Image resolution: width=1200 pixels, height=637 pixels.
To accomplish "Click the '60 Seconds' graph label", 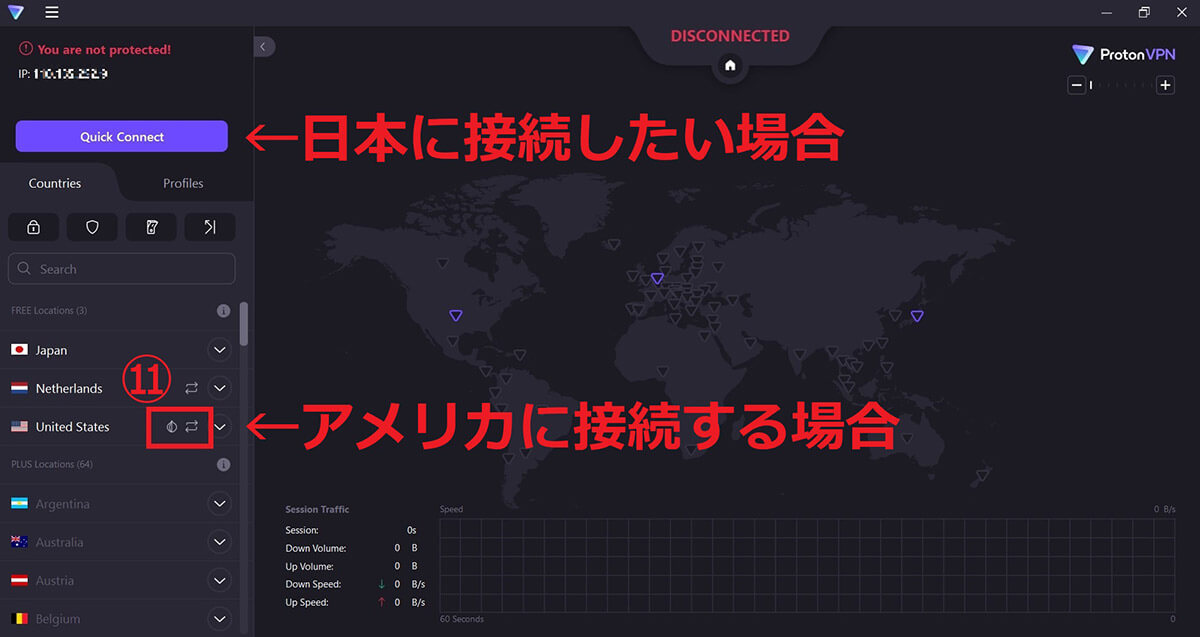I will point(462,620).
